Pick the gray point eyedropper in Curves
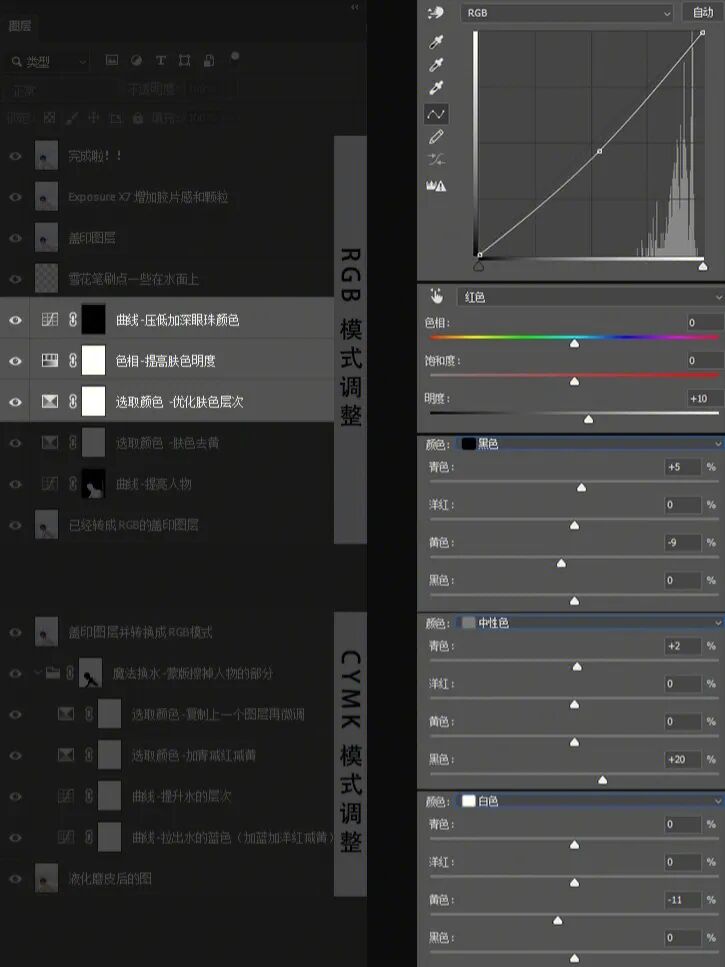725x967 pixels. coord(436,65)
